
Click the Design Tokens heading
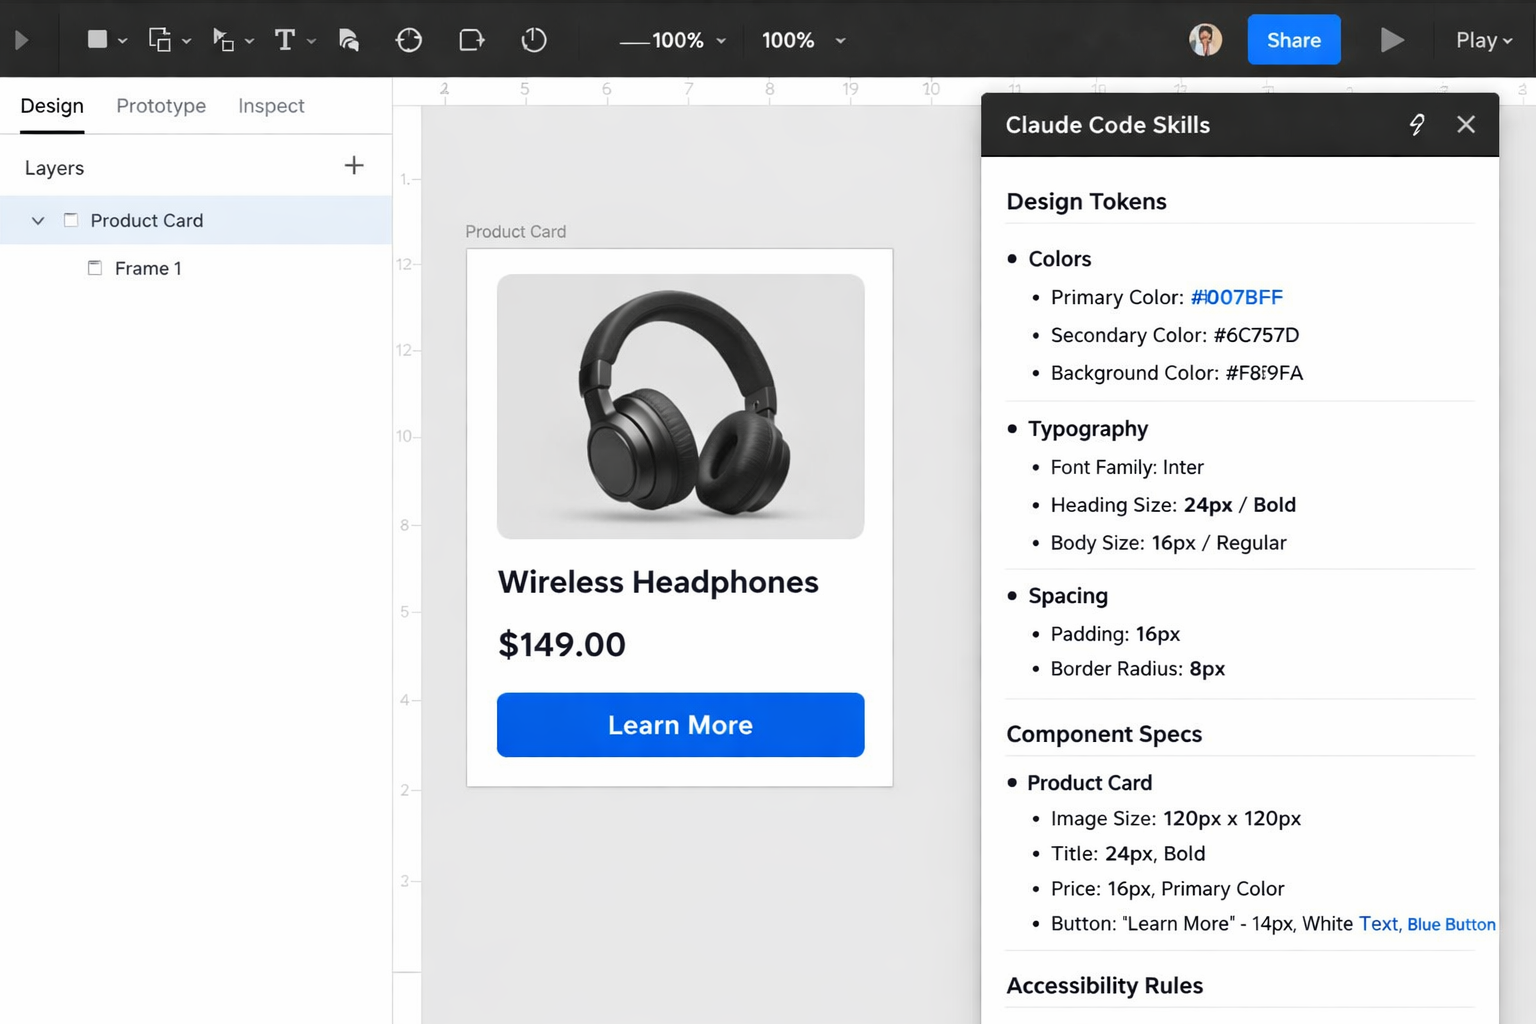click(1086, 201)
